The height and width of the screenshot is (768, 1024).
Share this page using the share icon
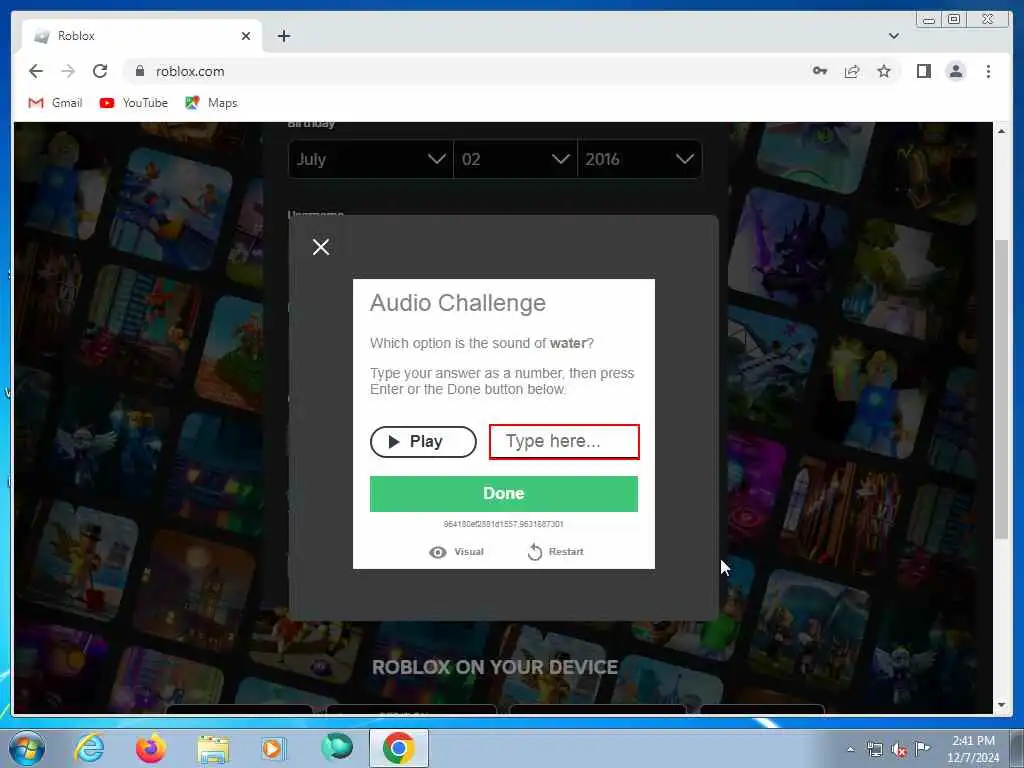pos(852,71)
